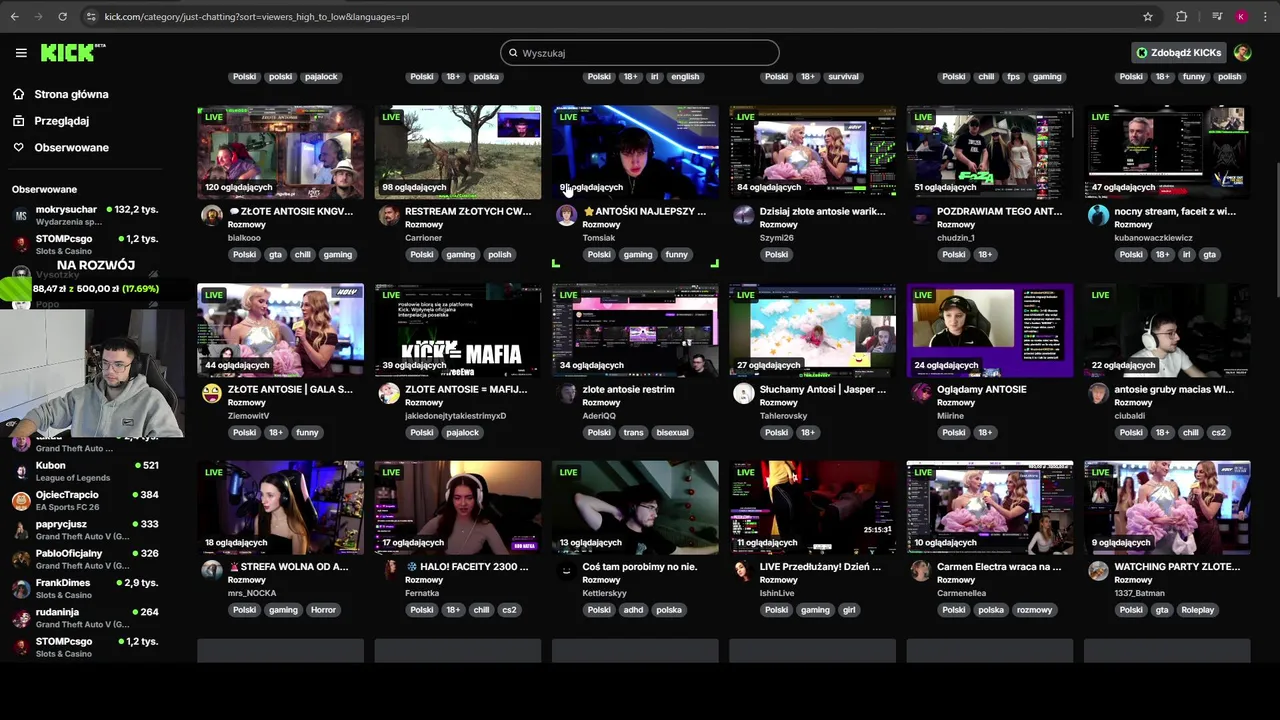Open Szymi26 streamer avatar
The image size is (1280, 720).
point(743,215)
